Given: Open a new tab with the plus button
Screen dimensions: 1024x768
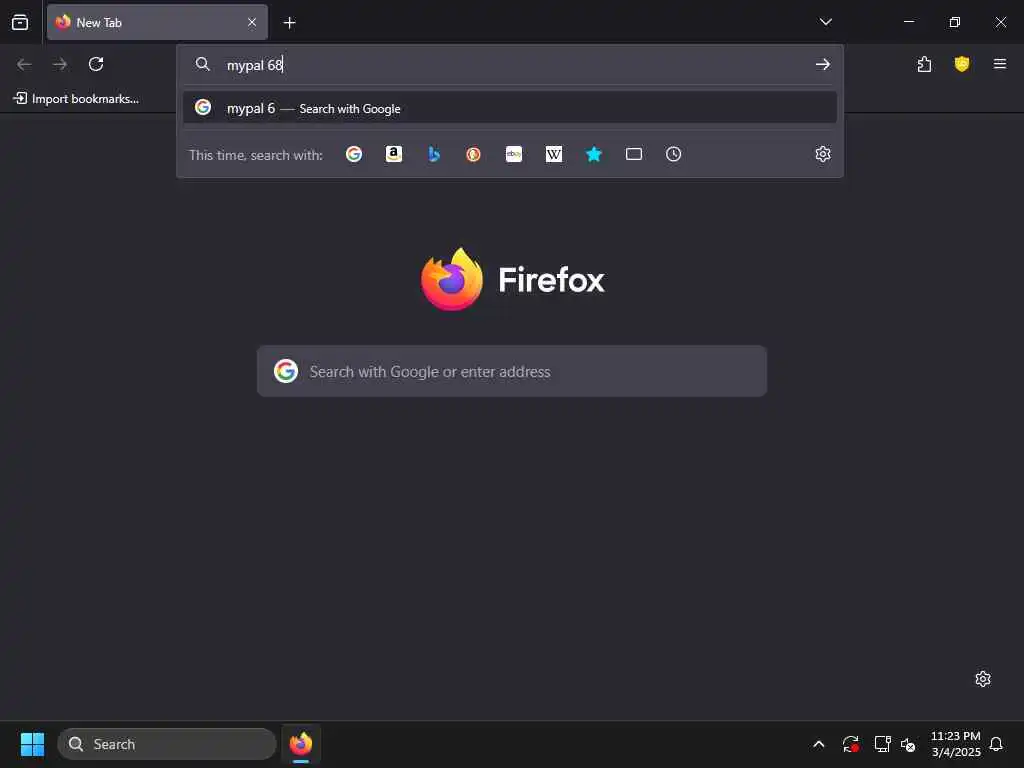Looking at the screenshot, I should coord(289,23).
